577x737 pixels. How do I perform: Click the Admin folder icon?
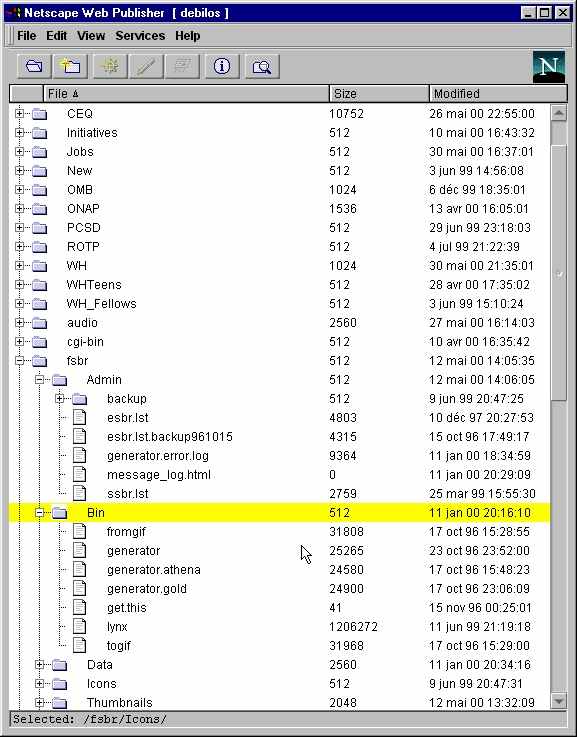click(x=59, y=380)
